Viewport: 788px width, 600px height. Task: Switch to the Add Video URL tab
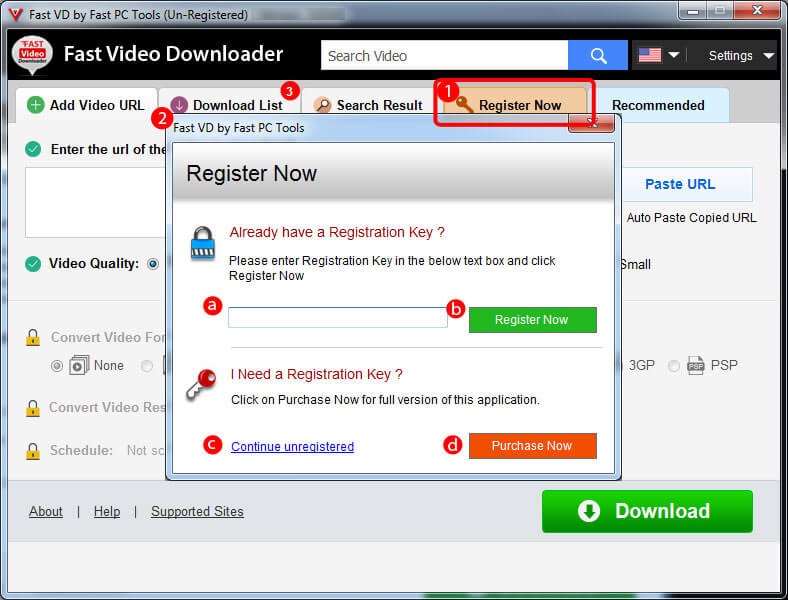[86, 105]
